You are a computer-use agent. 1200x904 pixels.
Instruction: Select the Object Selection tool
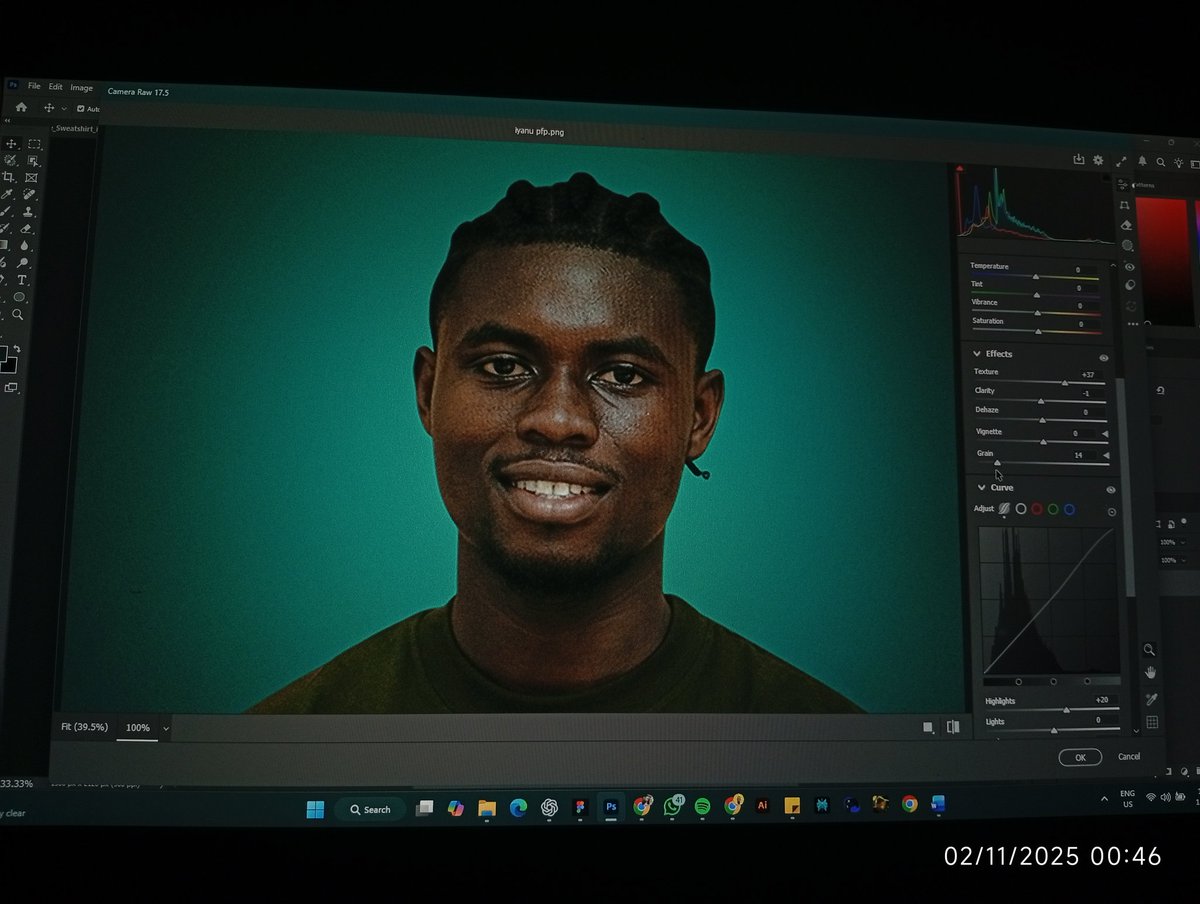(x=33, y=161)
